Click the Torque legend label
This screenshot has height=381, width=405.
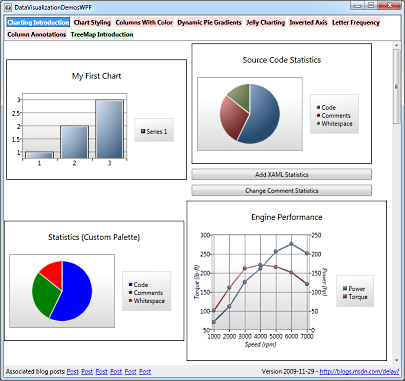358,296
